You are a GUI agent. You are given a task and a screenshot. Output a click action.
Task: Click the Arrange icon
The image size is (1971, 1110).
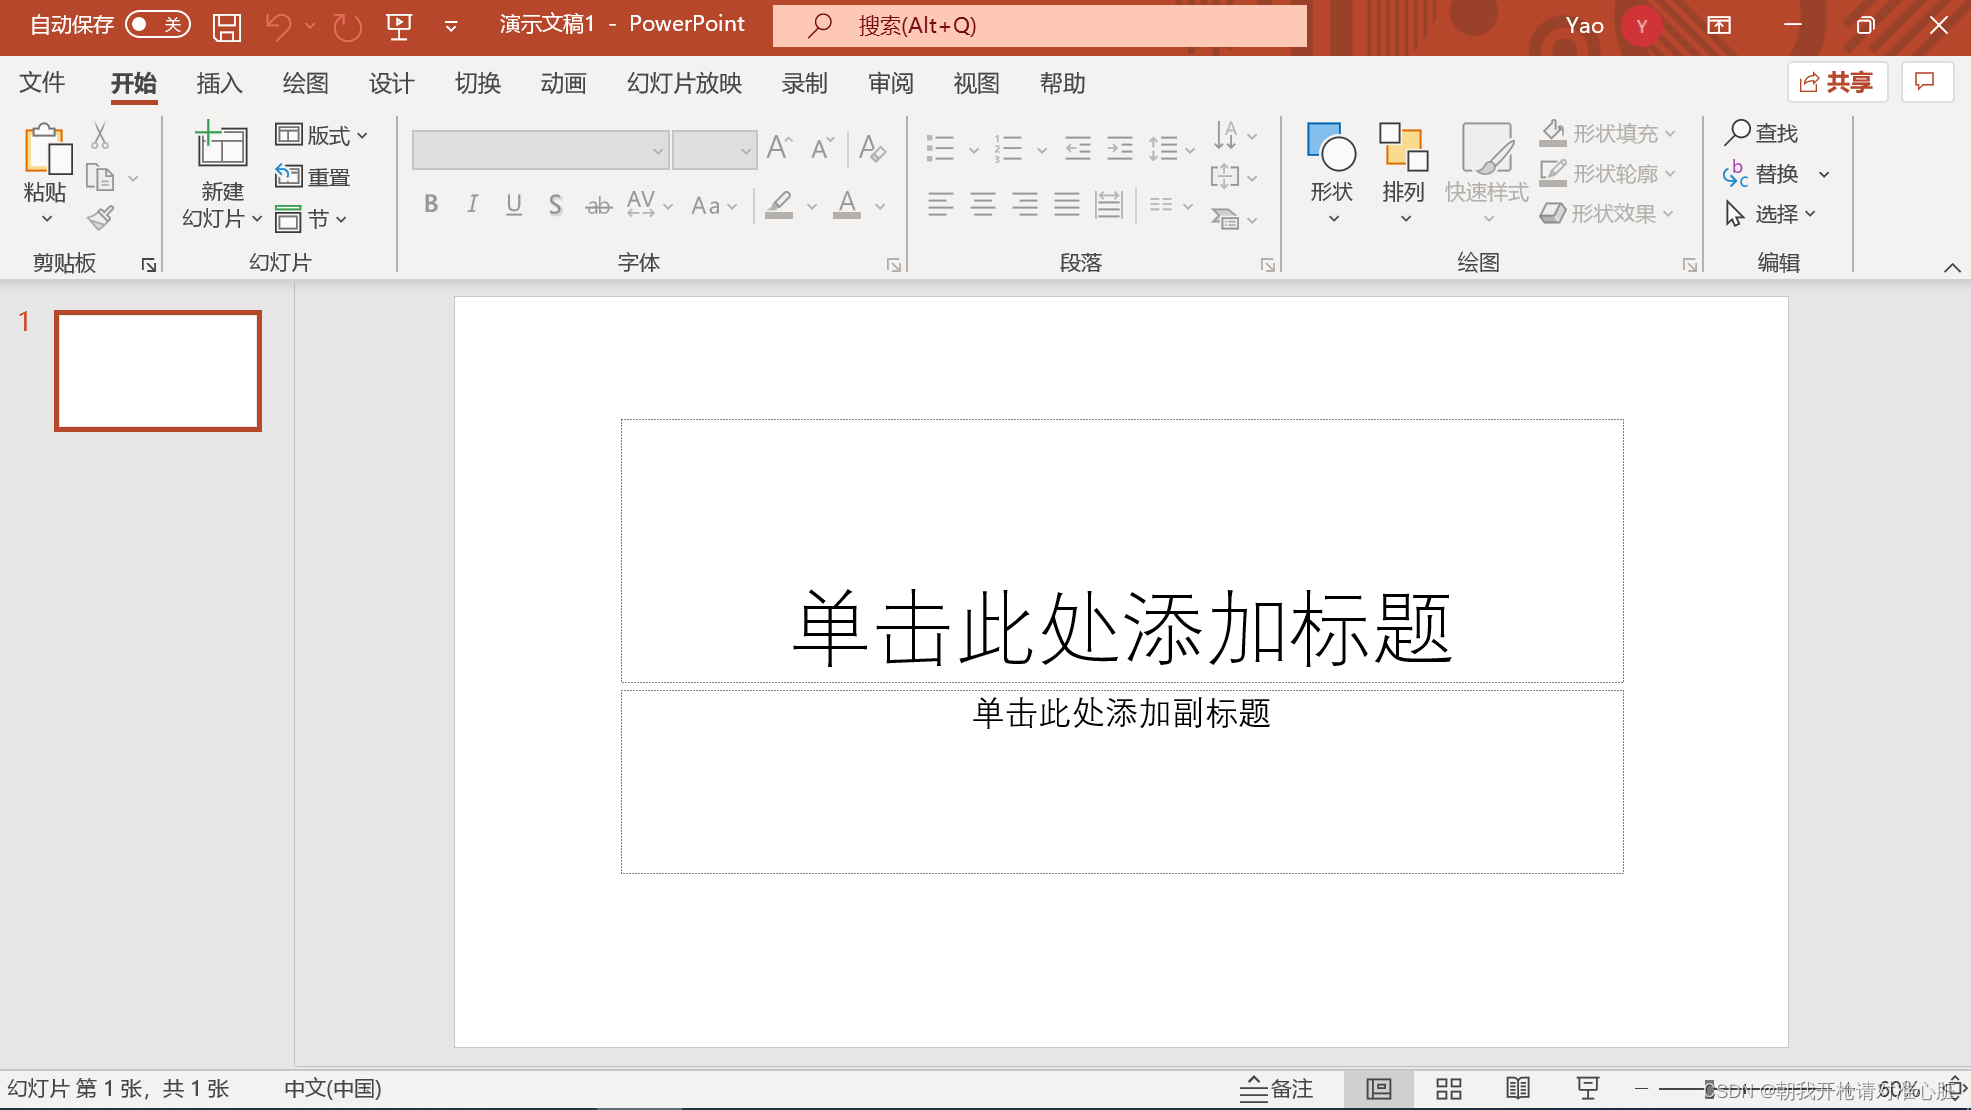(1403, 148)
